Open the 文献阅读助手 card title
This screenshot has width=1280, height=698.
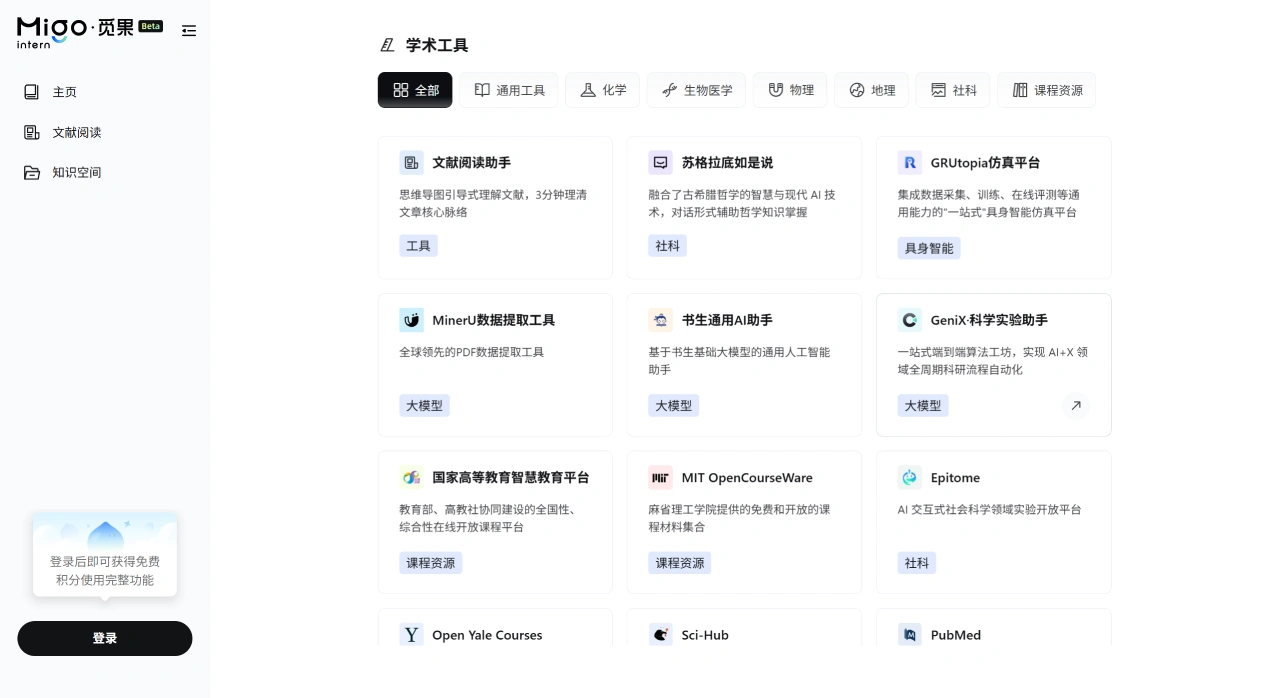(x=472, y=163)
